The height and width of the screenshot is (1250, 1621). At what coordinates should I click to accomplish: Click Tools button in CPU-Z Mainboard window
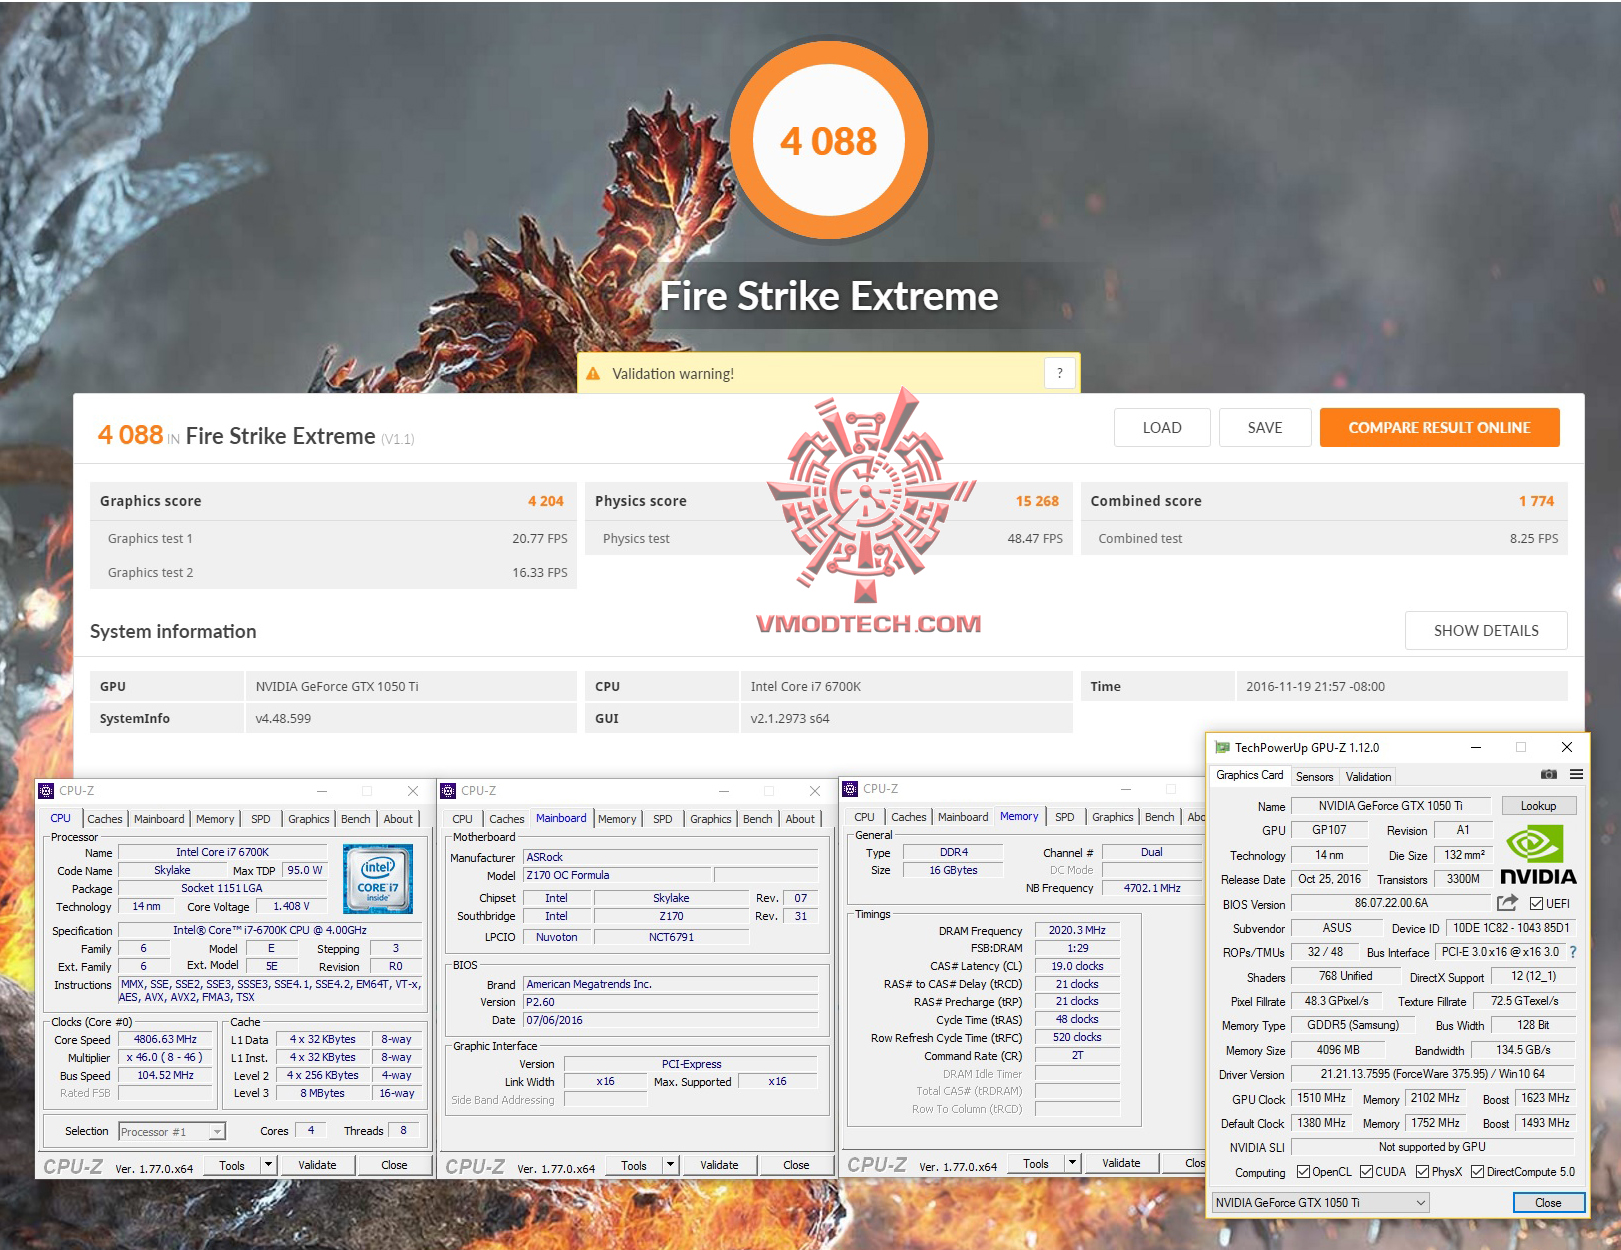point(634,1165)
